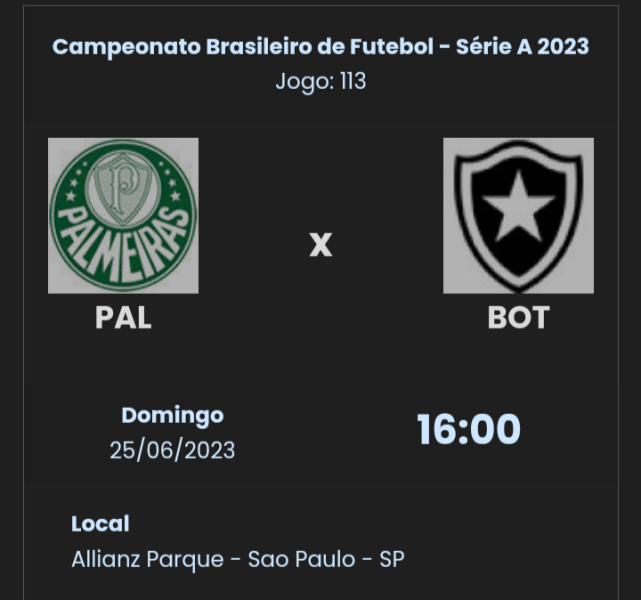
Task: Click the number 113 after Jogo
Action: pyautogui.click(x=352, y=81)
